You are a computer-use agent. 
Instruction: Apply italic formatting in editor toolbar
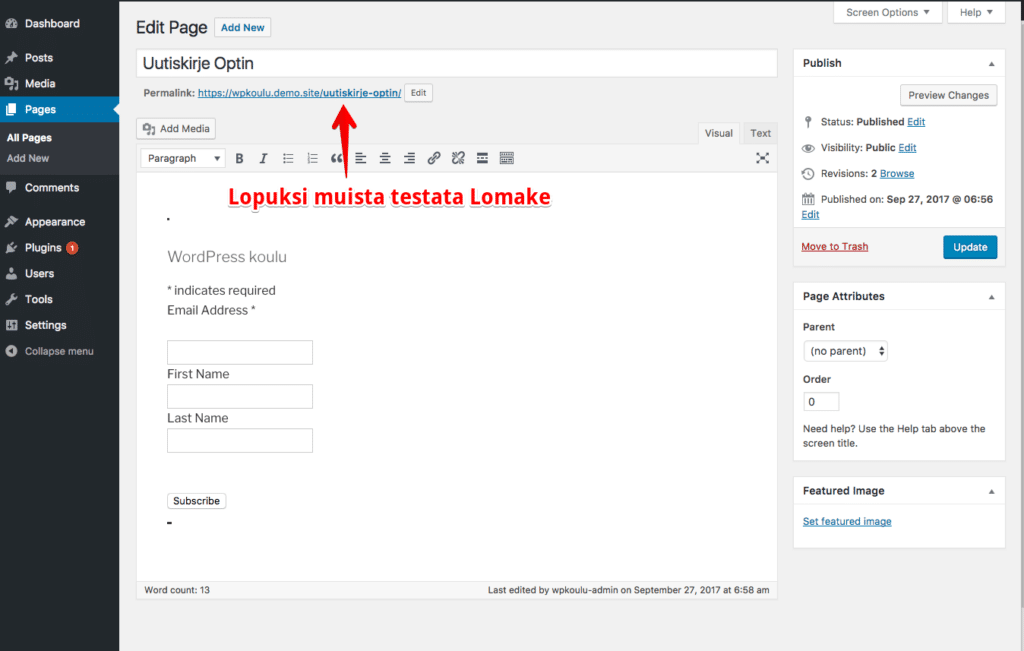tap(263, 158)
